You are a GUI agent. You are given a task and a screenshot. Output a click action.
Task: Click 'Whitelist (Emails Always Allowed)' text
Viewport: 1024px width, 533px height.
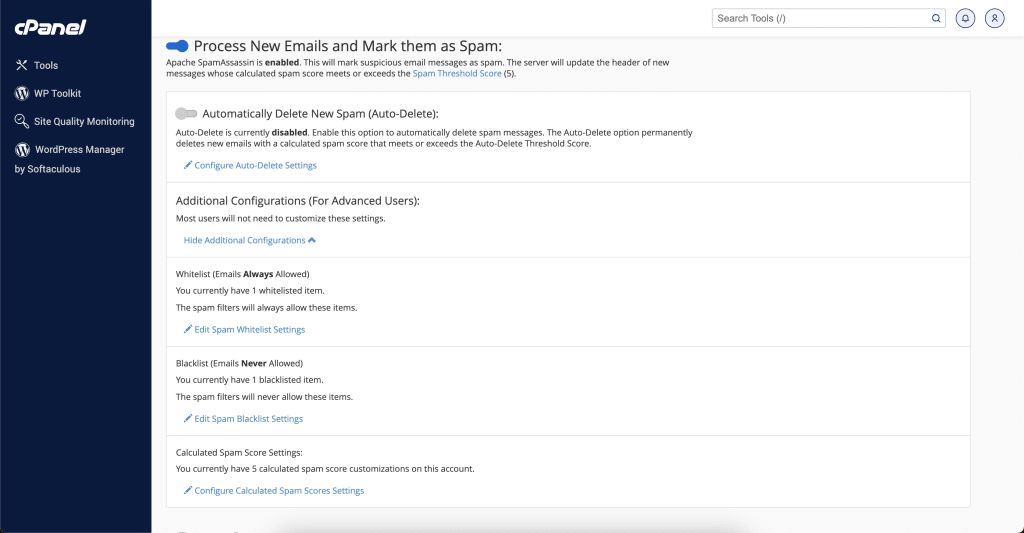click(242, 274)
